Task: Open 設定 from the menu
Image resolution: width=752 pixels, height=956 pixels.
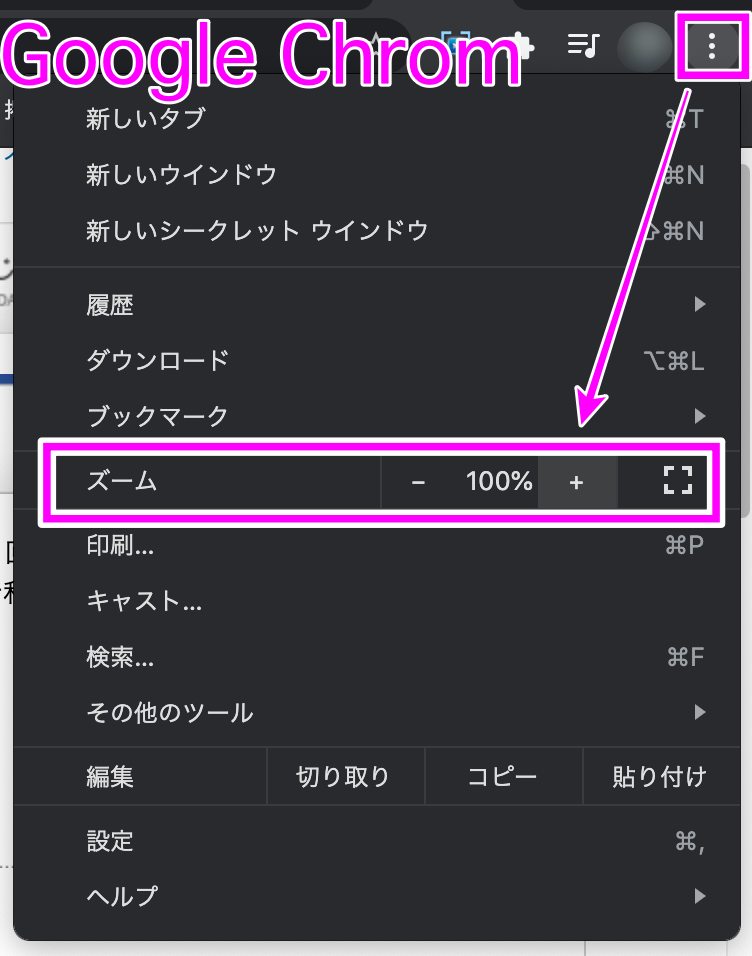Action: coord(377,841)
